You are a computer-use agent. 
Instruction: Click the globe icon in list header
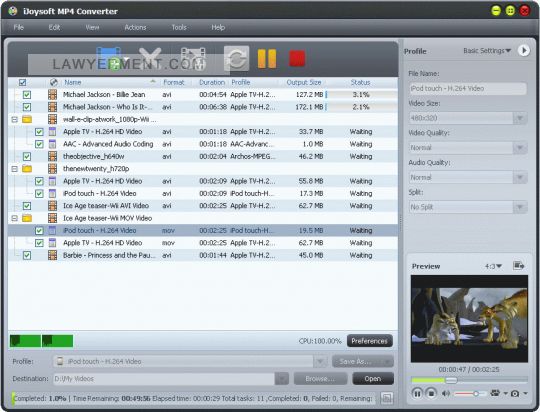pyautogui.click(x=53, y=82)
